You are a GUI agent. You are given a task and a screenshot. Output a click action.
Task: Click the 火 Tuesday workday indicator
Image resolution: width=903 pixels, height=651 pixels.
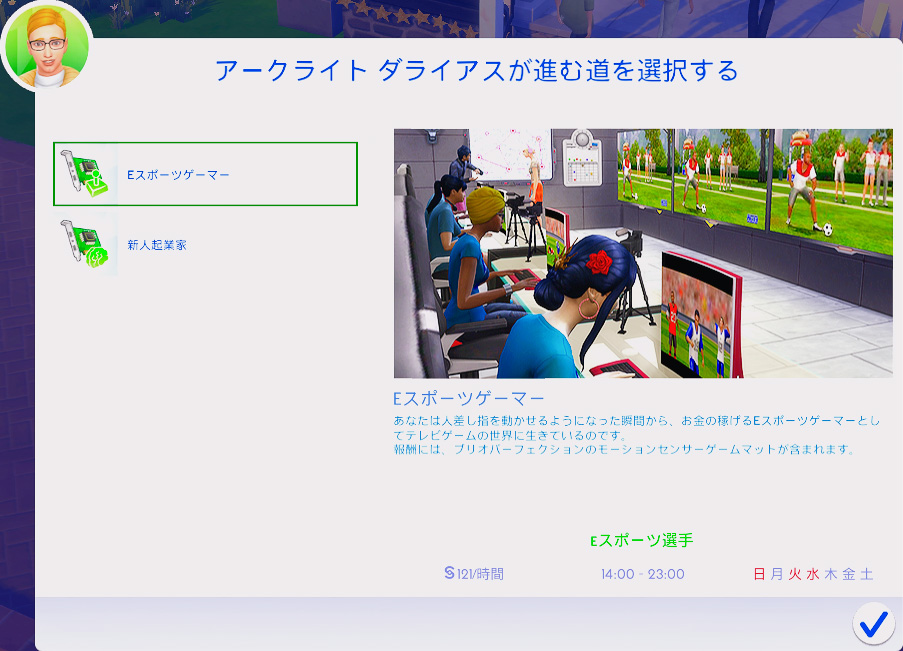795,574
